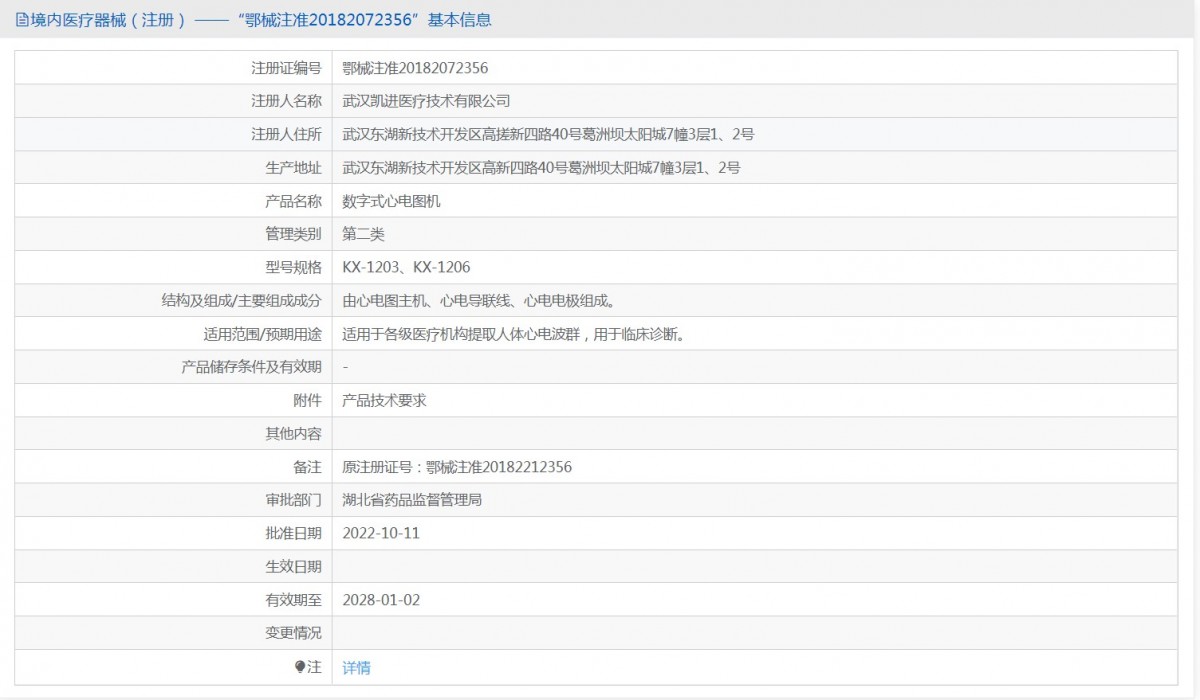The width and height of the screenshot is (1200, 700).
Task: Select text 适用于各级医疗机构提取人体心电波群
Action: (461, 334)
